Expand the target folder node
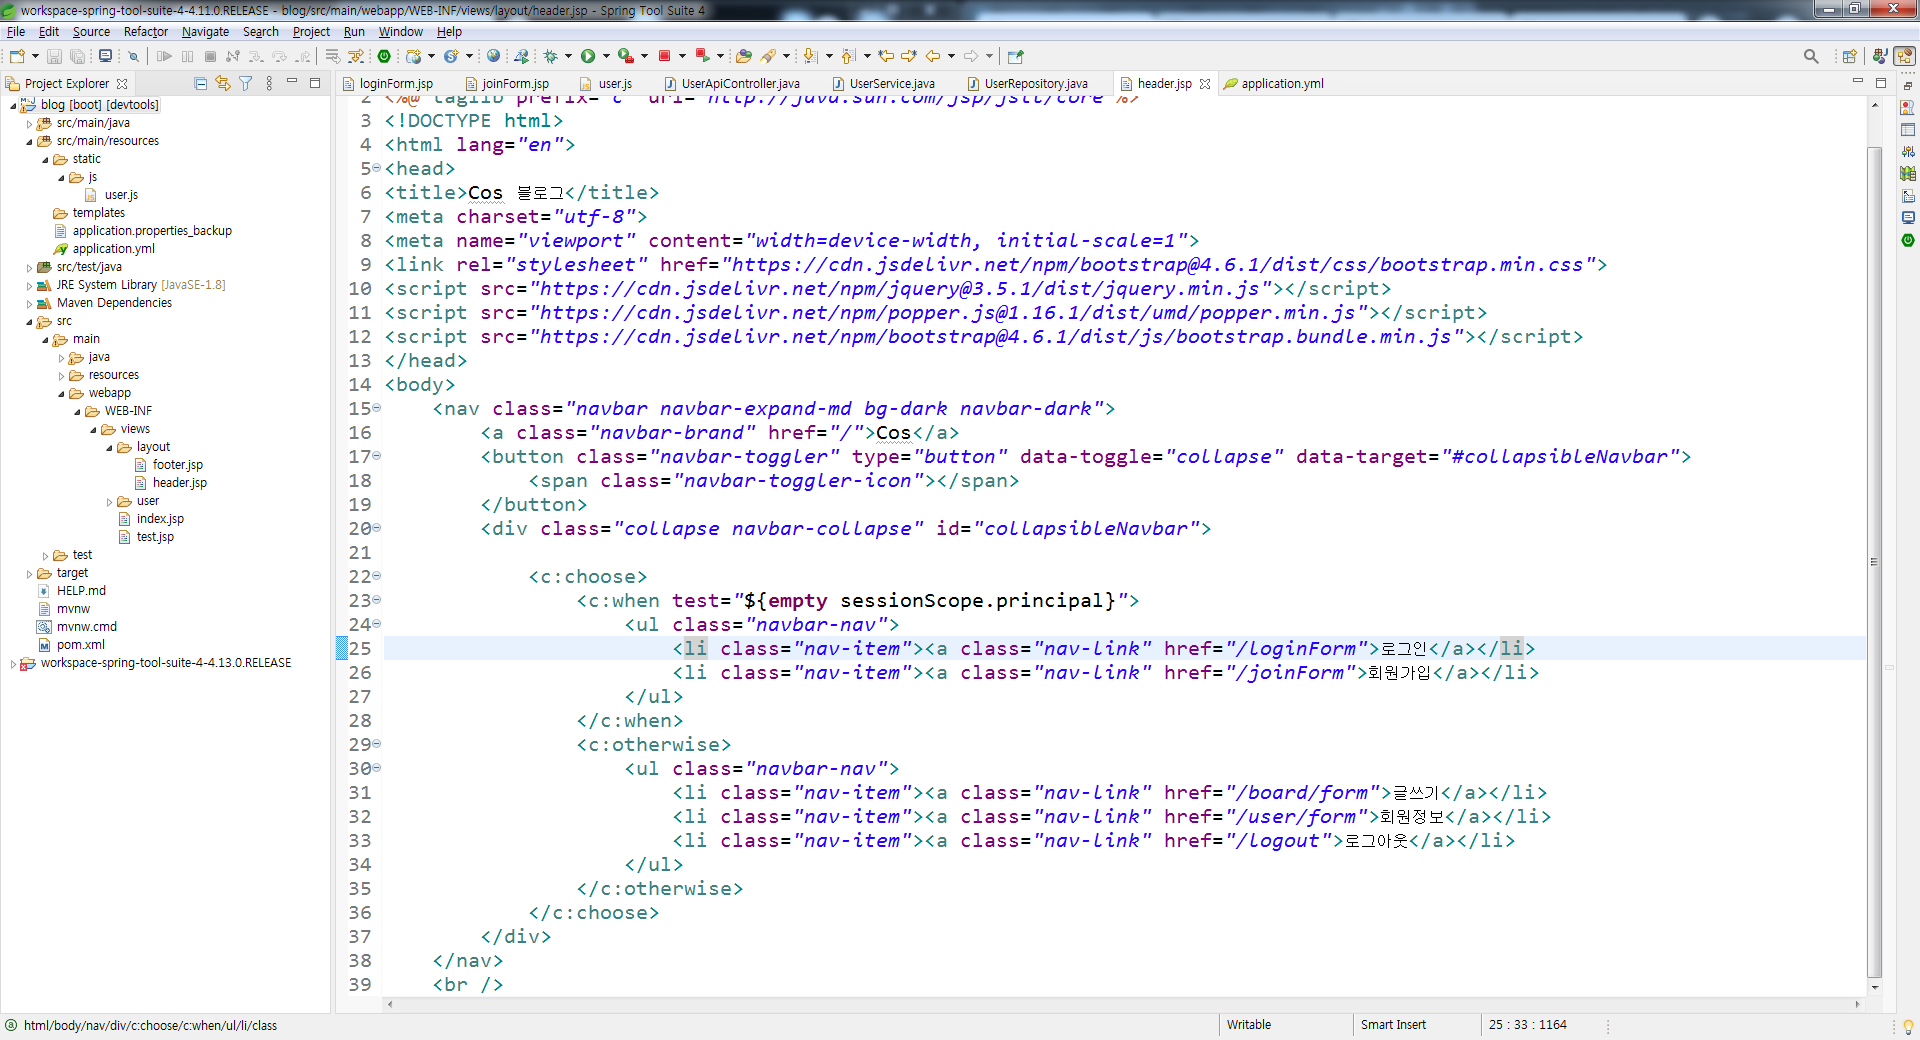 tap(29, 574)
